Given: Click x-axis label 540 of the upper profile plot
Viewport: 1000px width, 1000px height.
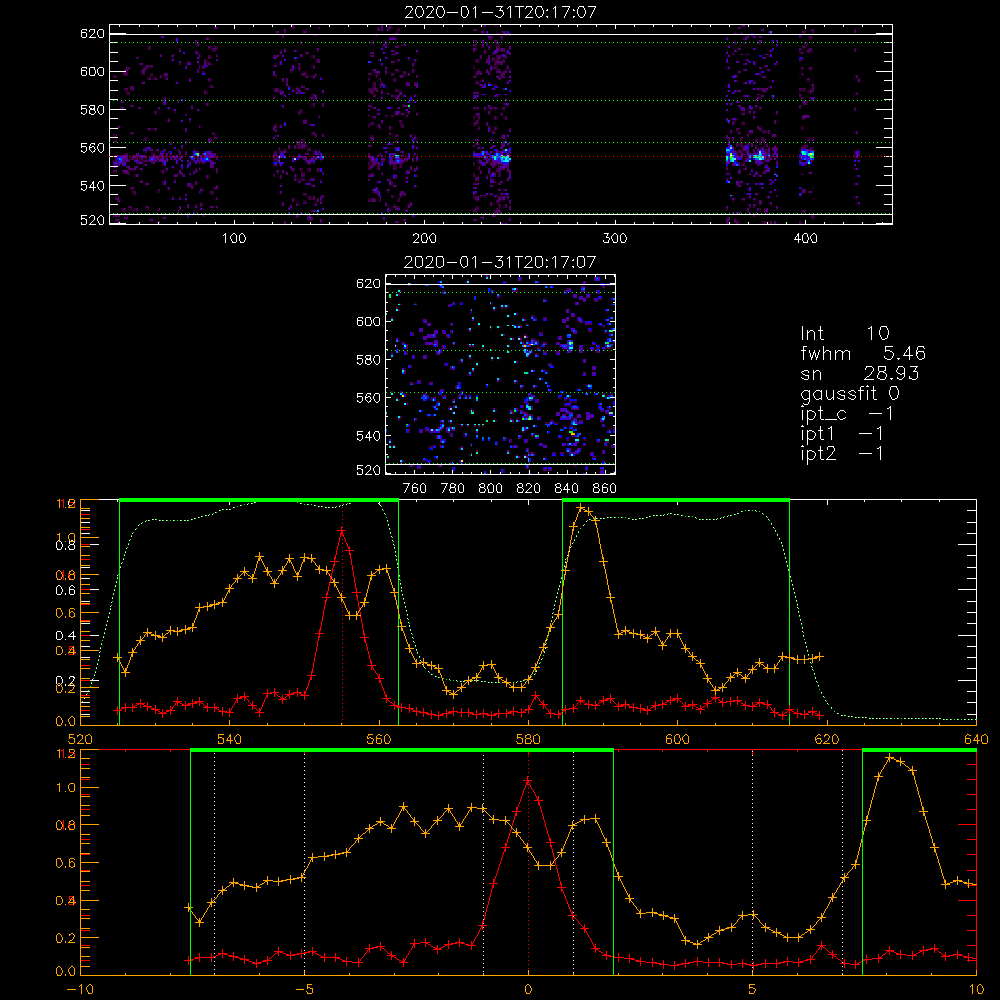Looking at the screenshot, I should pos(230,739).
